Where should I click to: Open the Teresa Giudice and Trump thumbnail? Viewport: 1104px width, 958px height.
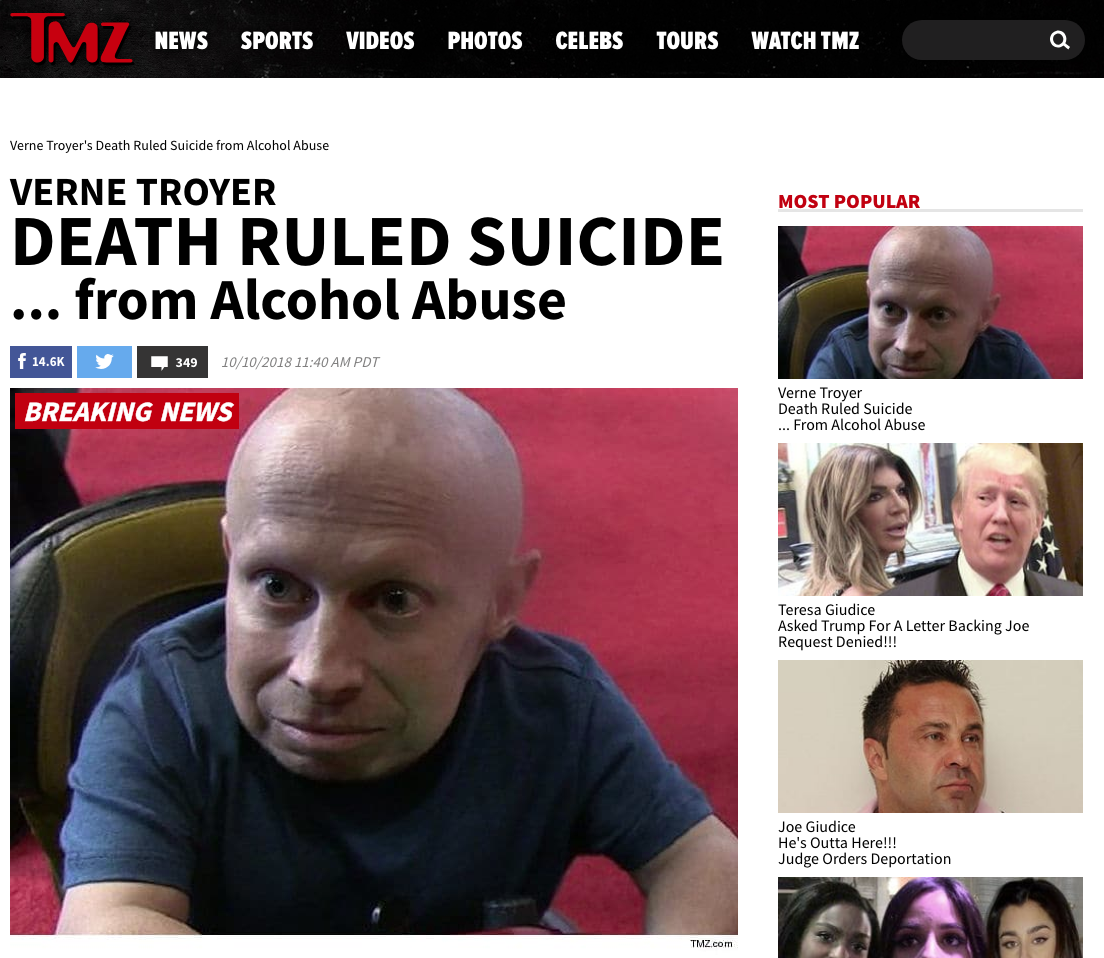pos(930,519)
